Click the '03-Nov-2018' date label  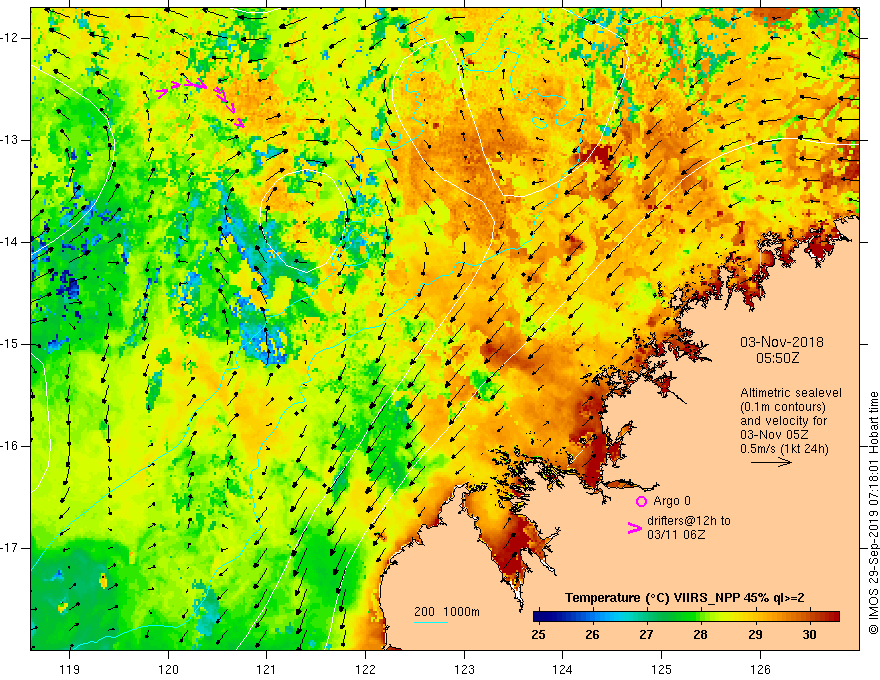coord(782,342)
